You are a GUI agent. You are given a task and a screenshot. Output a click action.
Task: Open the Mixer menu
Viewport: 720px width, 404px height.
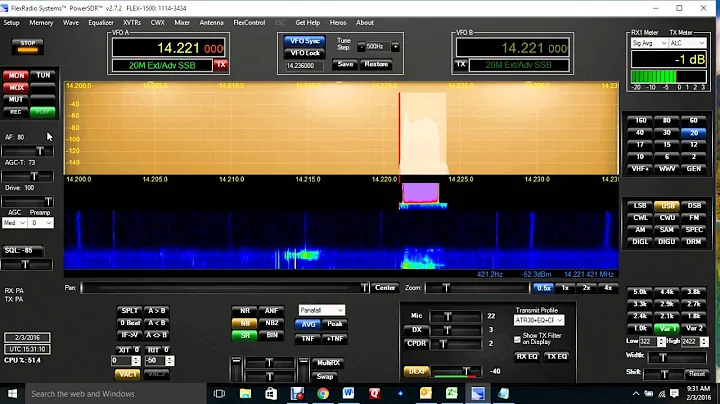[182, 22]
